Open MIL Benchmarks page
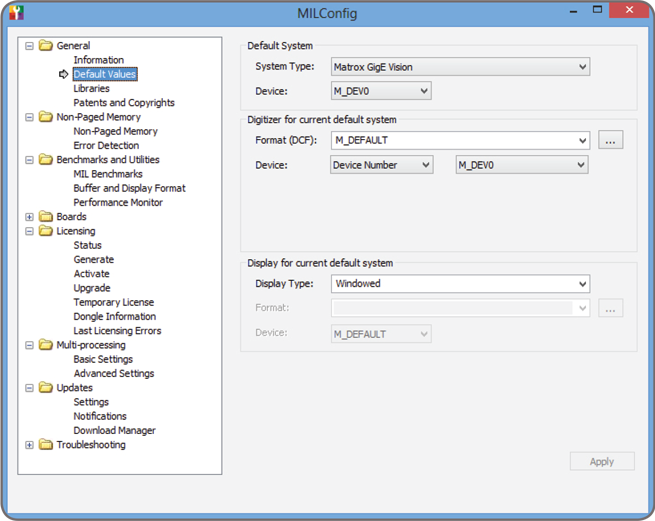Image resolution: width=655 pixels, height=521 pixels. (x=108, y=174)
